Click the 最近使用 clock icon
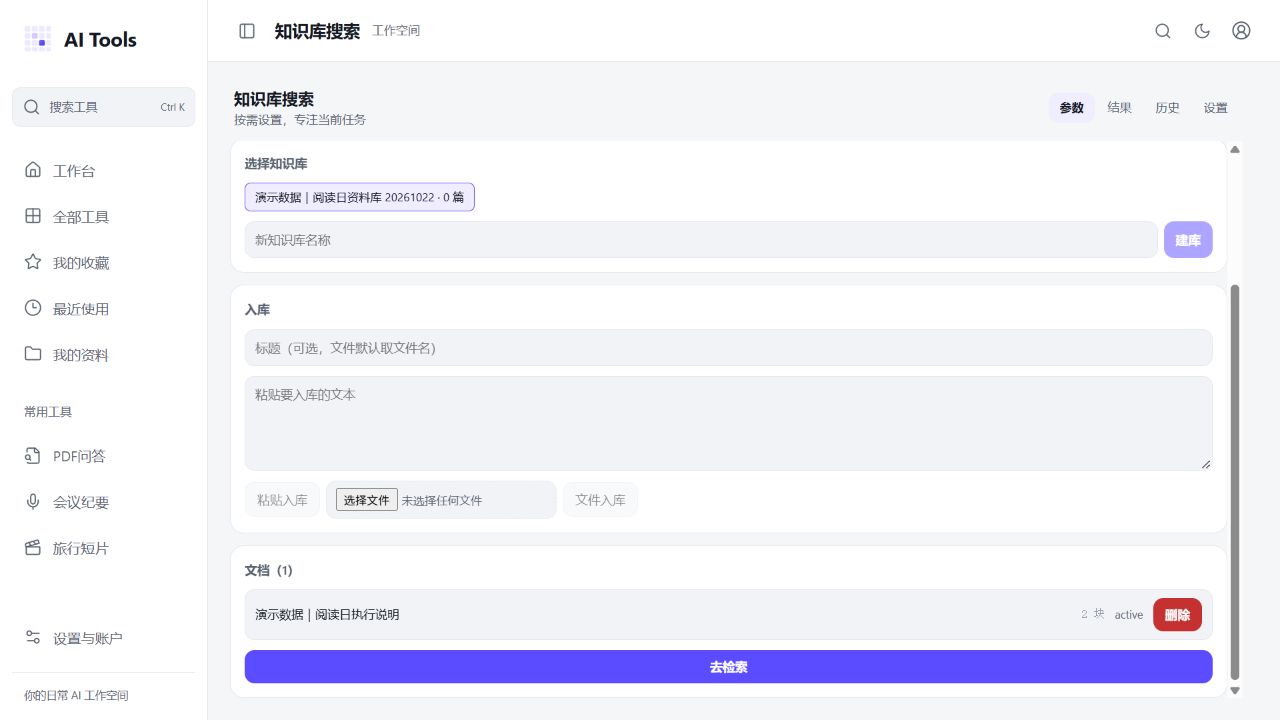The height and width of the screenshot is (720, 1280). click(x=33, y=308)
